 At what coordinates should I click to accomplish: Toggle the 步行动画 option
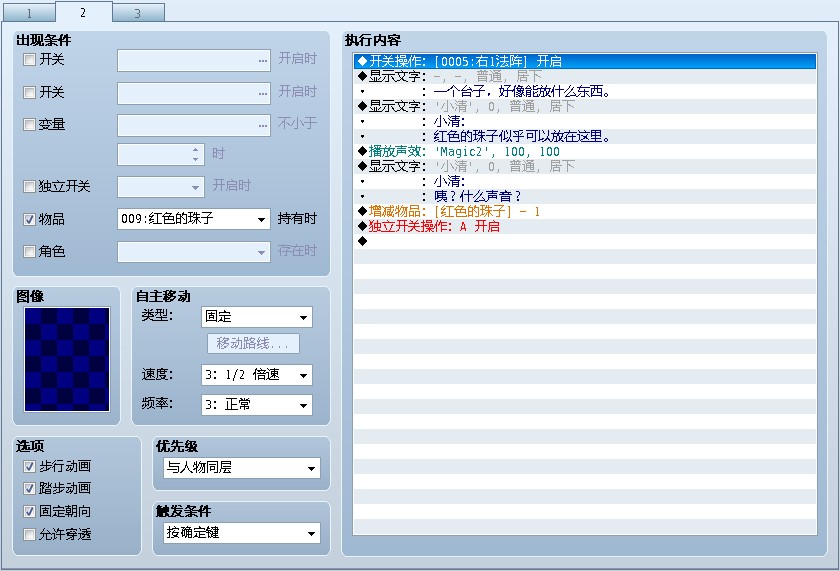[x=29, y=467]
